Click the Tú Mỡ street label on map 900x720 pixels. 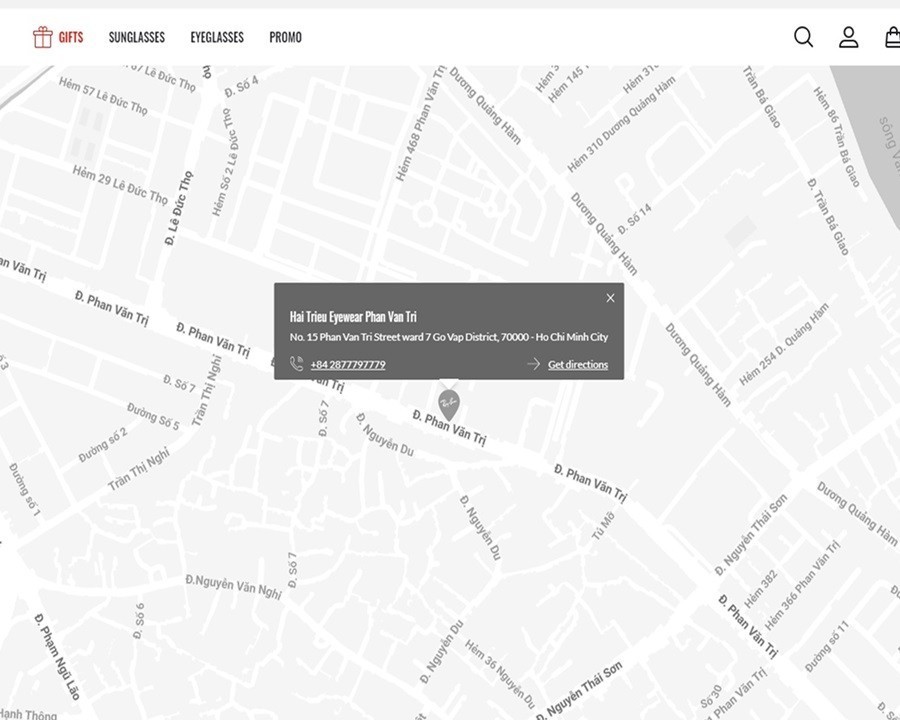603,523
